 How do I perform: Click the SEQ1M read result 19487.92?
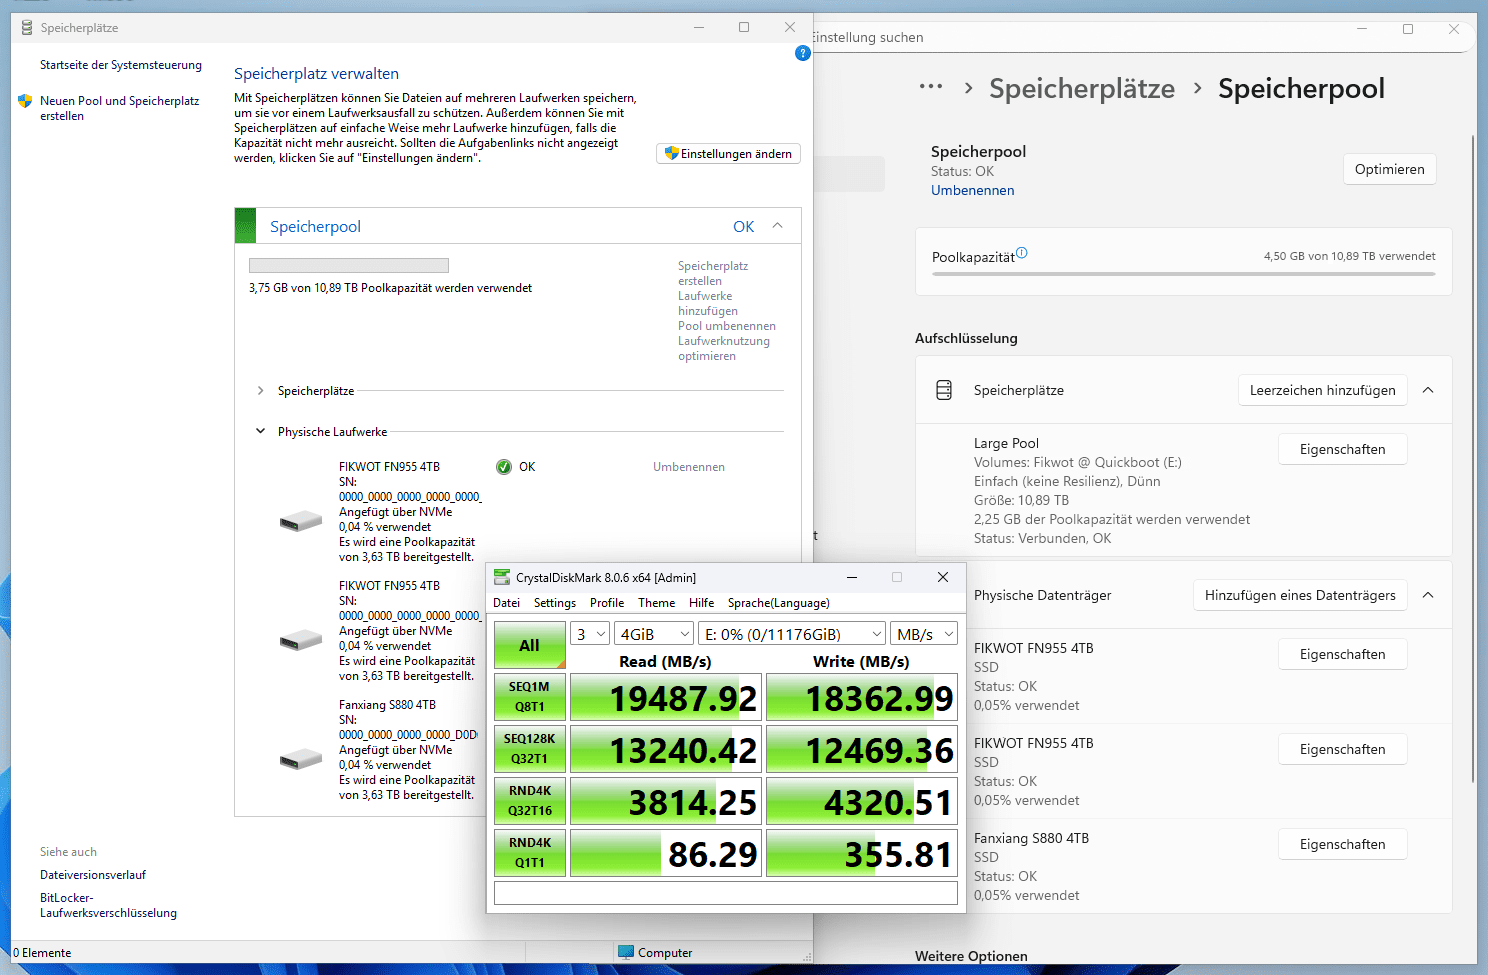point(666,697)
